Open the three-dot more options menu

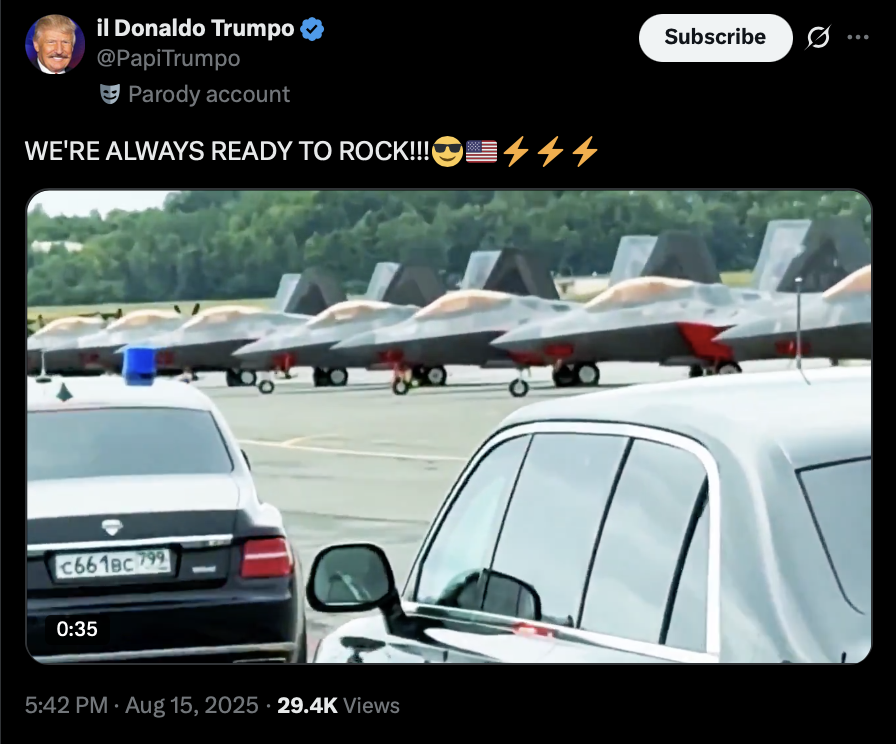858,38
